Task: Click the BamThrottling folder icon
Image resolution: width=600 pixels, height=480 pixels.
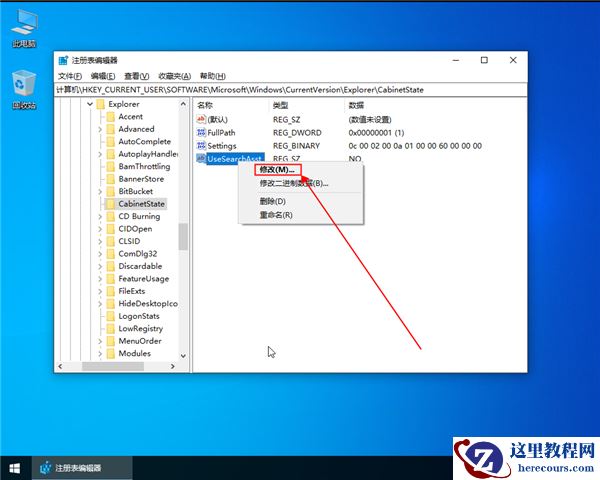Action: [111, 167]
